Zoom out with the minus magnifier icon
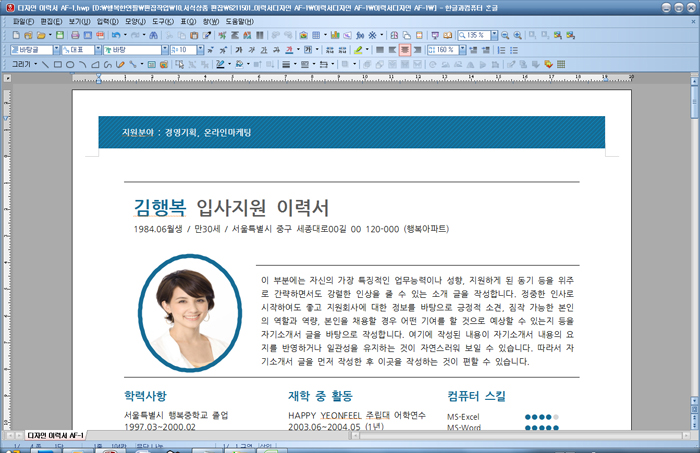Image resolution: width=700 pixels, height=453 pixels. [x=505, y=35]
